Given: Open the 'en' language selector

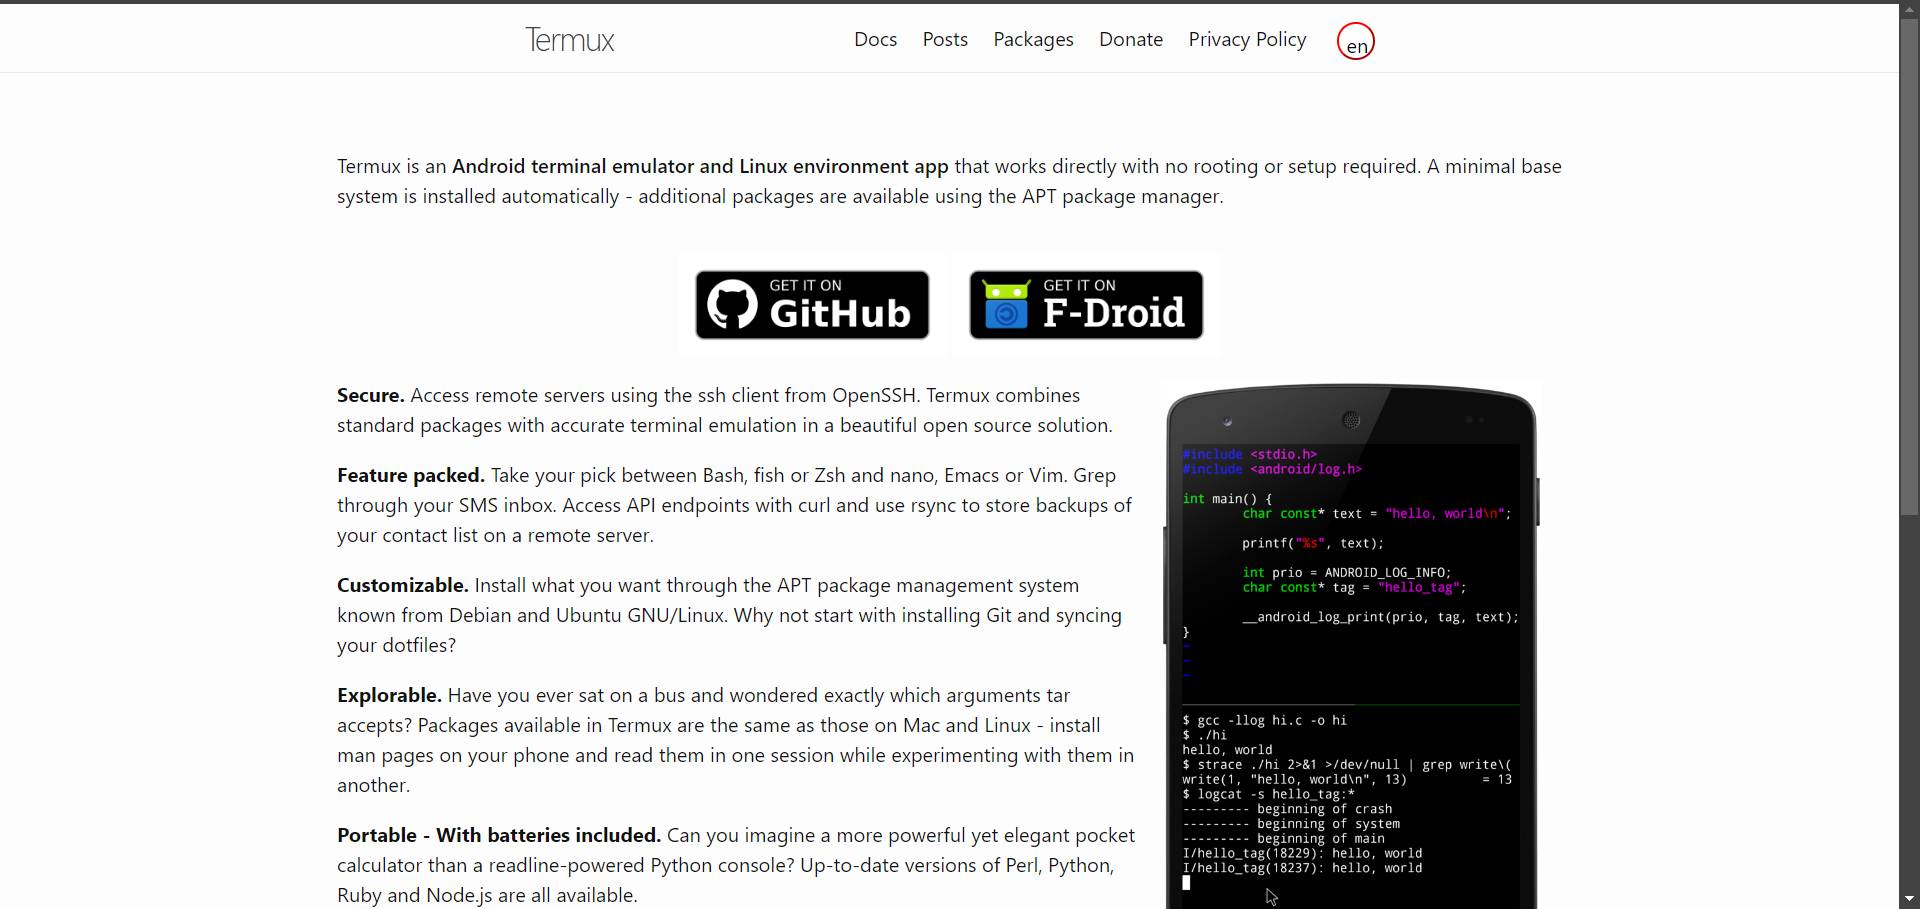Looking at the screenshot, I should (1356, 41).
